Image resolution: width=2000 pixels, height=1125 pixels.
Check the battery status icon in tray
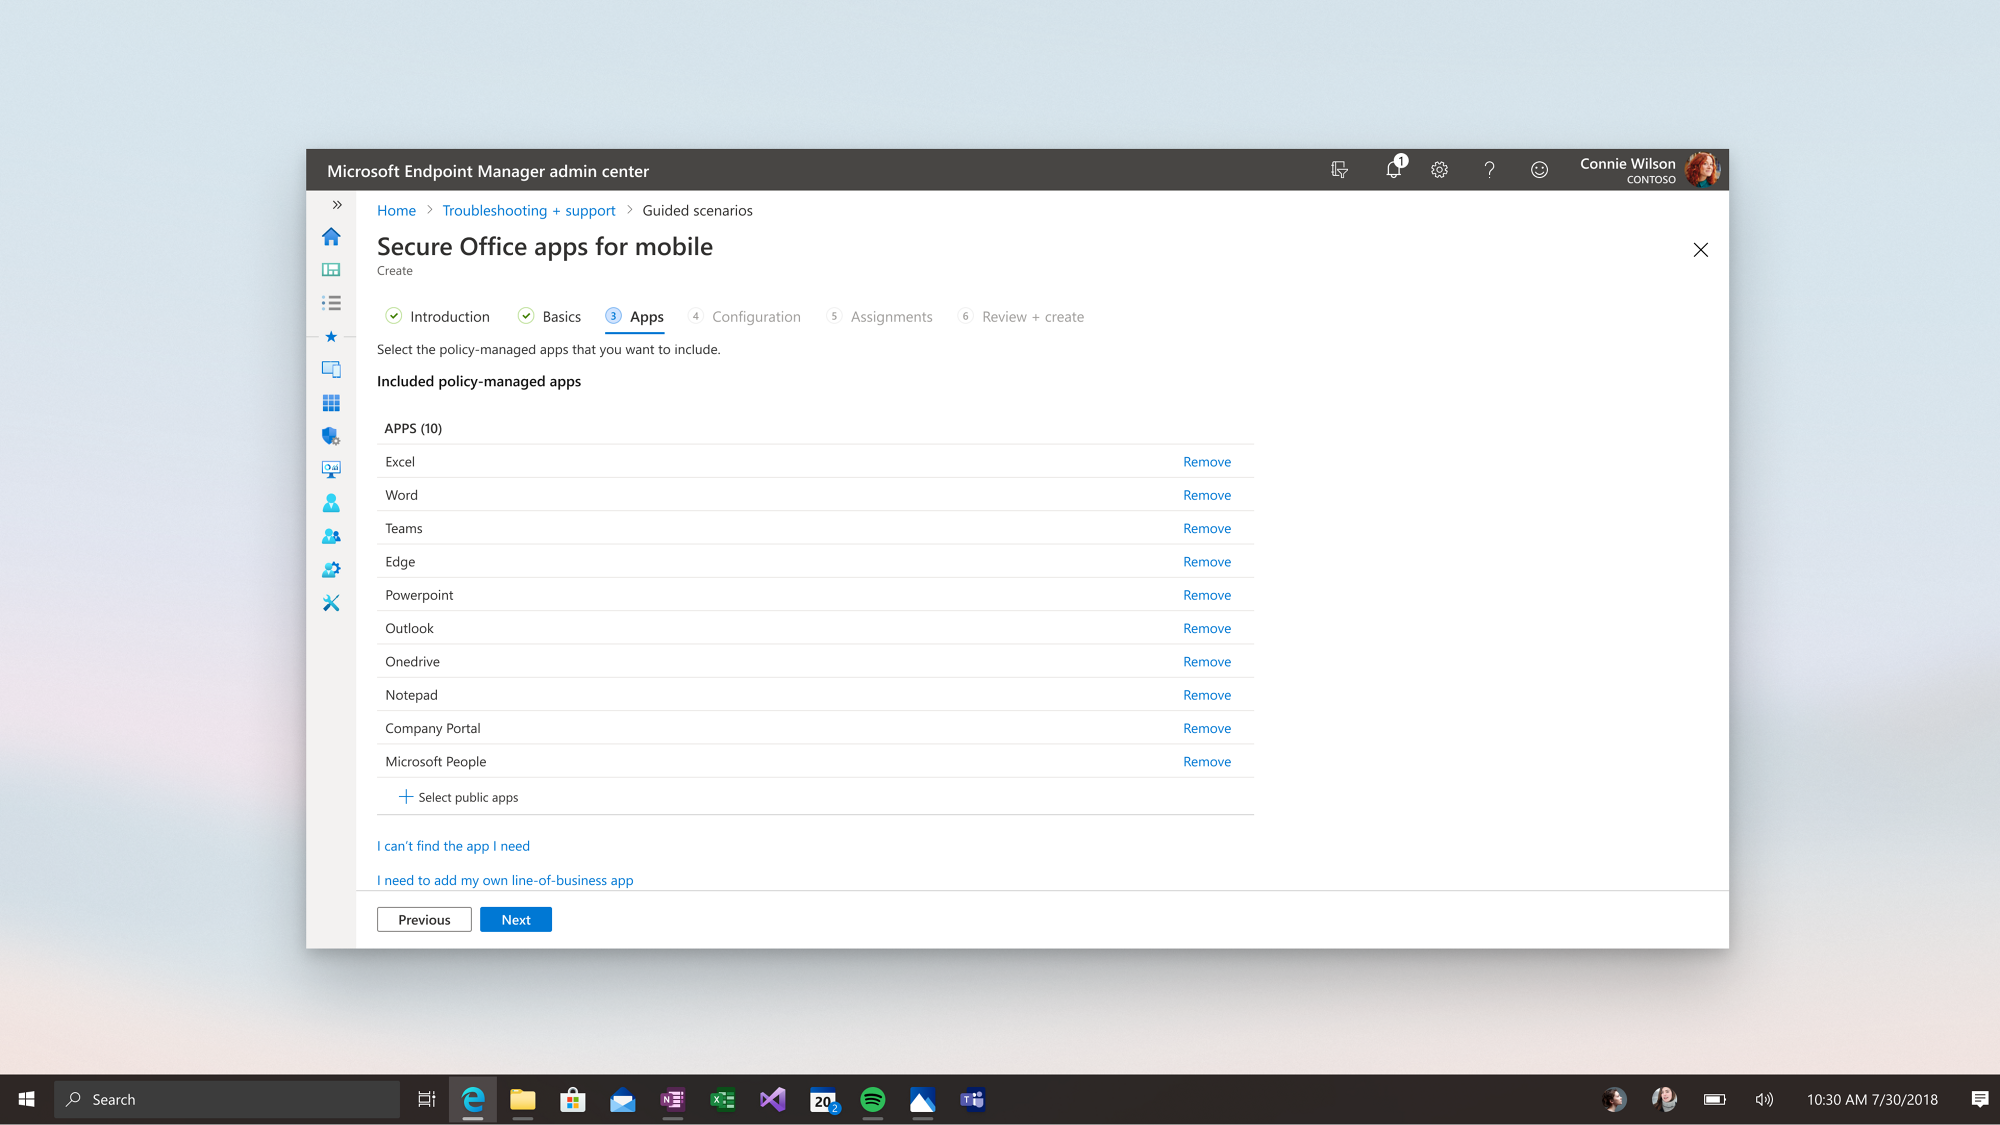click(1715, 1100)
